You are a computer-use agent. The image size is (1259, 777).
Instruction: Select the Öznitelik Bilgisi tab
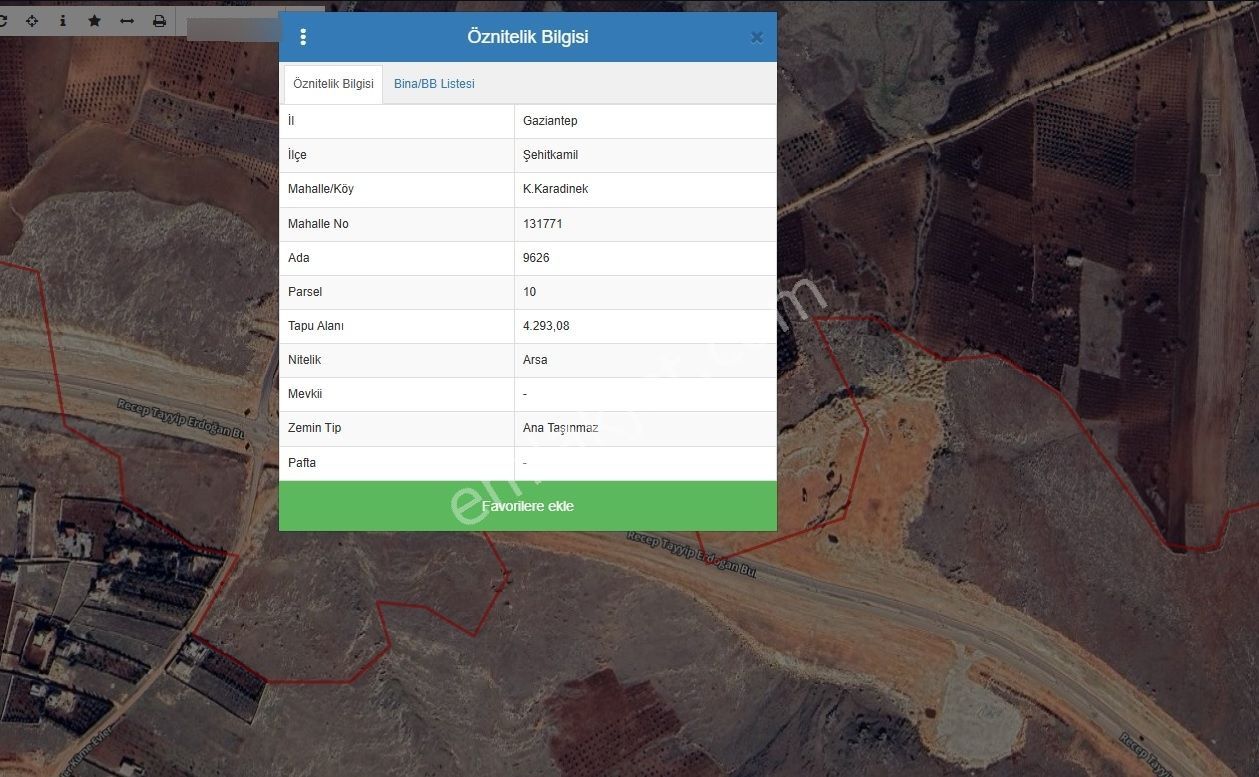333,84
